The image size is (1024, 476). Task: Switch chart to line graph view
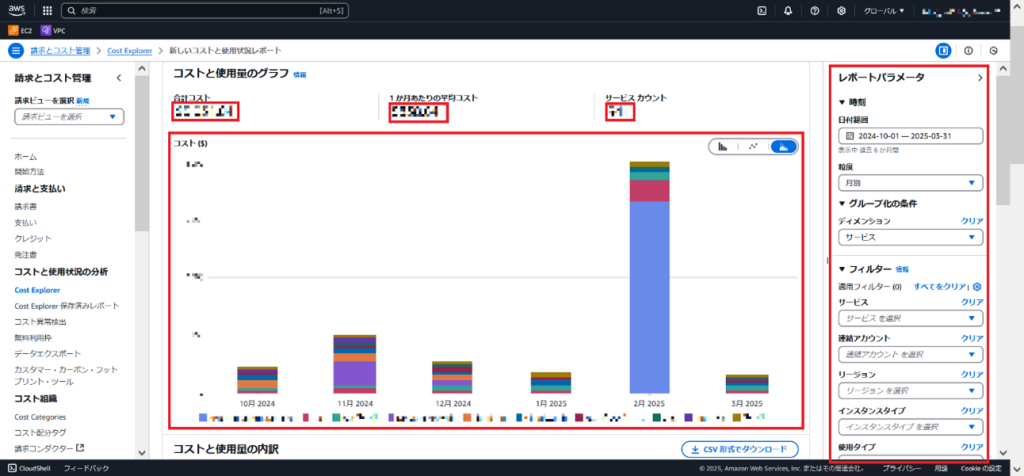click(753, 146)
